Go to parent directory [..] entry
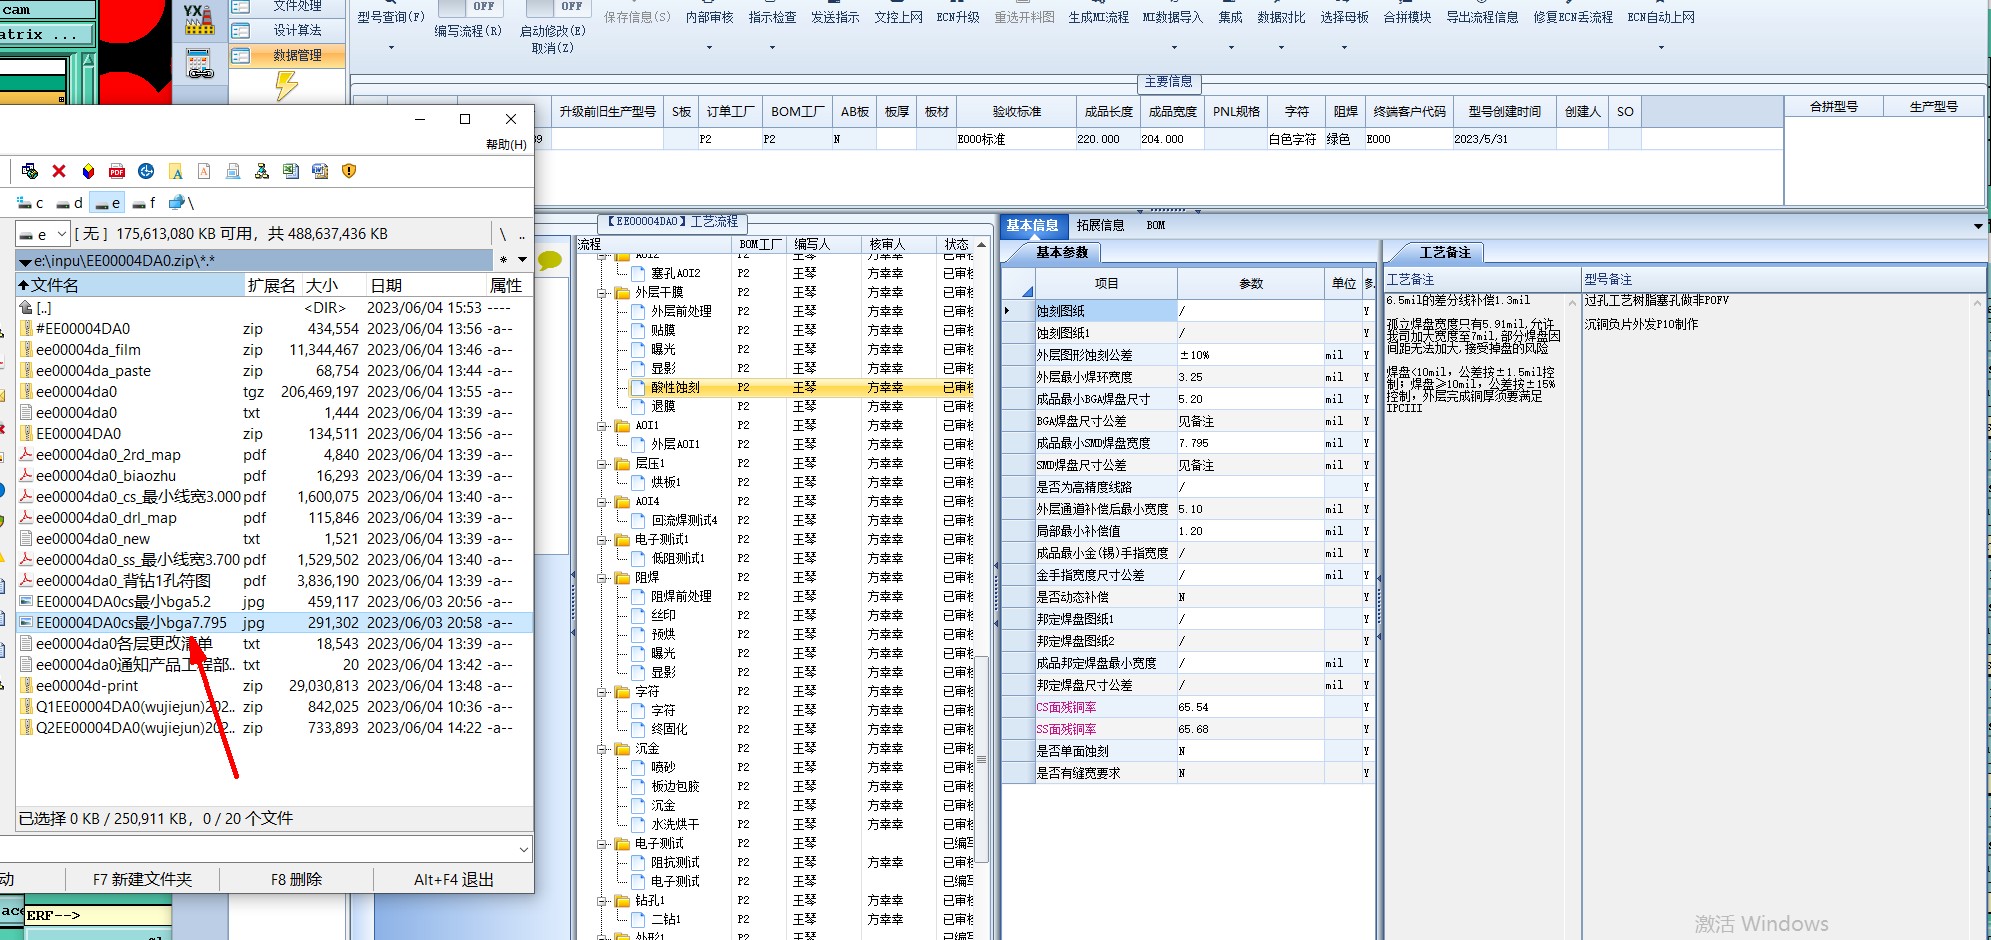The image size is (1991, 940). point(274,308)
